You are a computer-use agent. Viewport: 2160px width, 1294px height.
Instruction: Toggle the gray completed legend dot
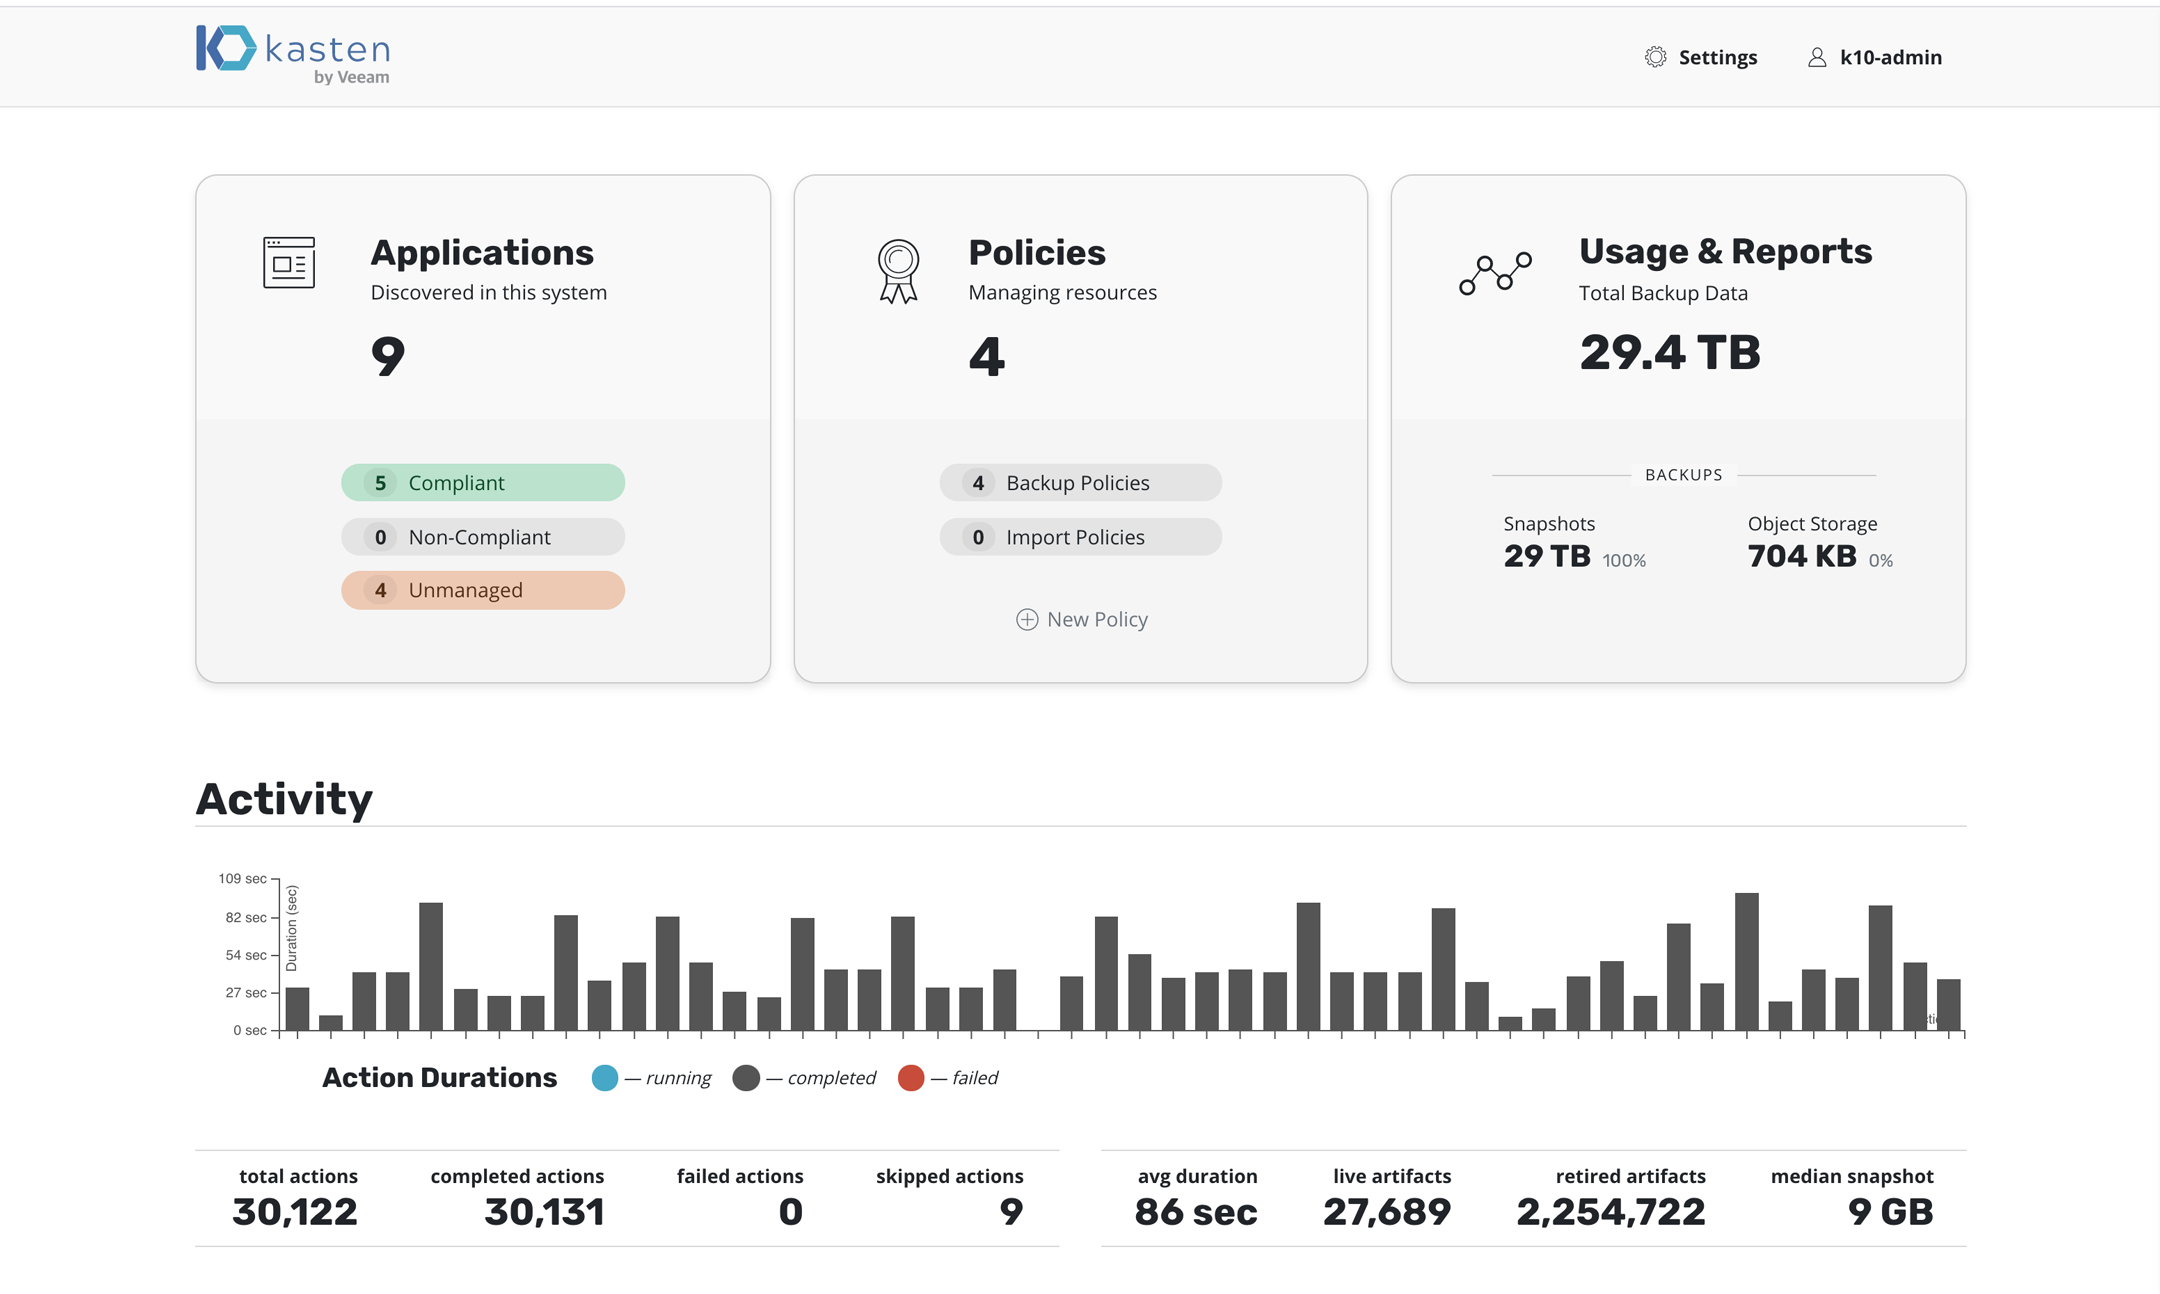(x=746, y=1078)
